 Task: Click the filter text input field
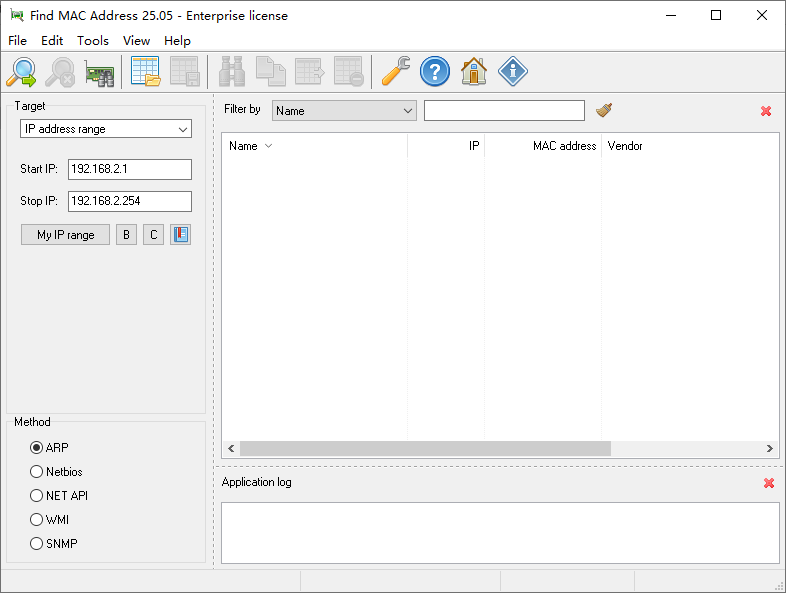coord(504,110)
